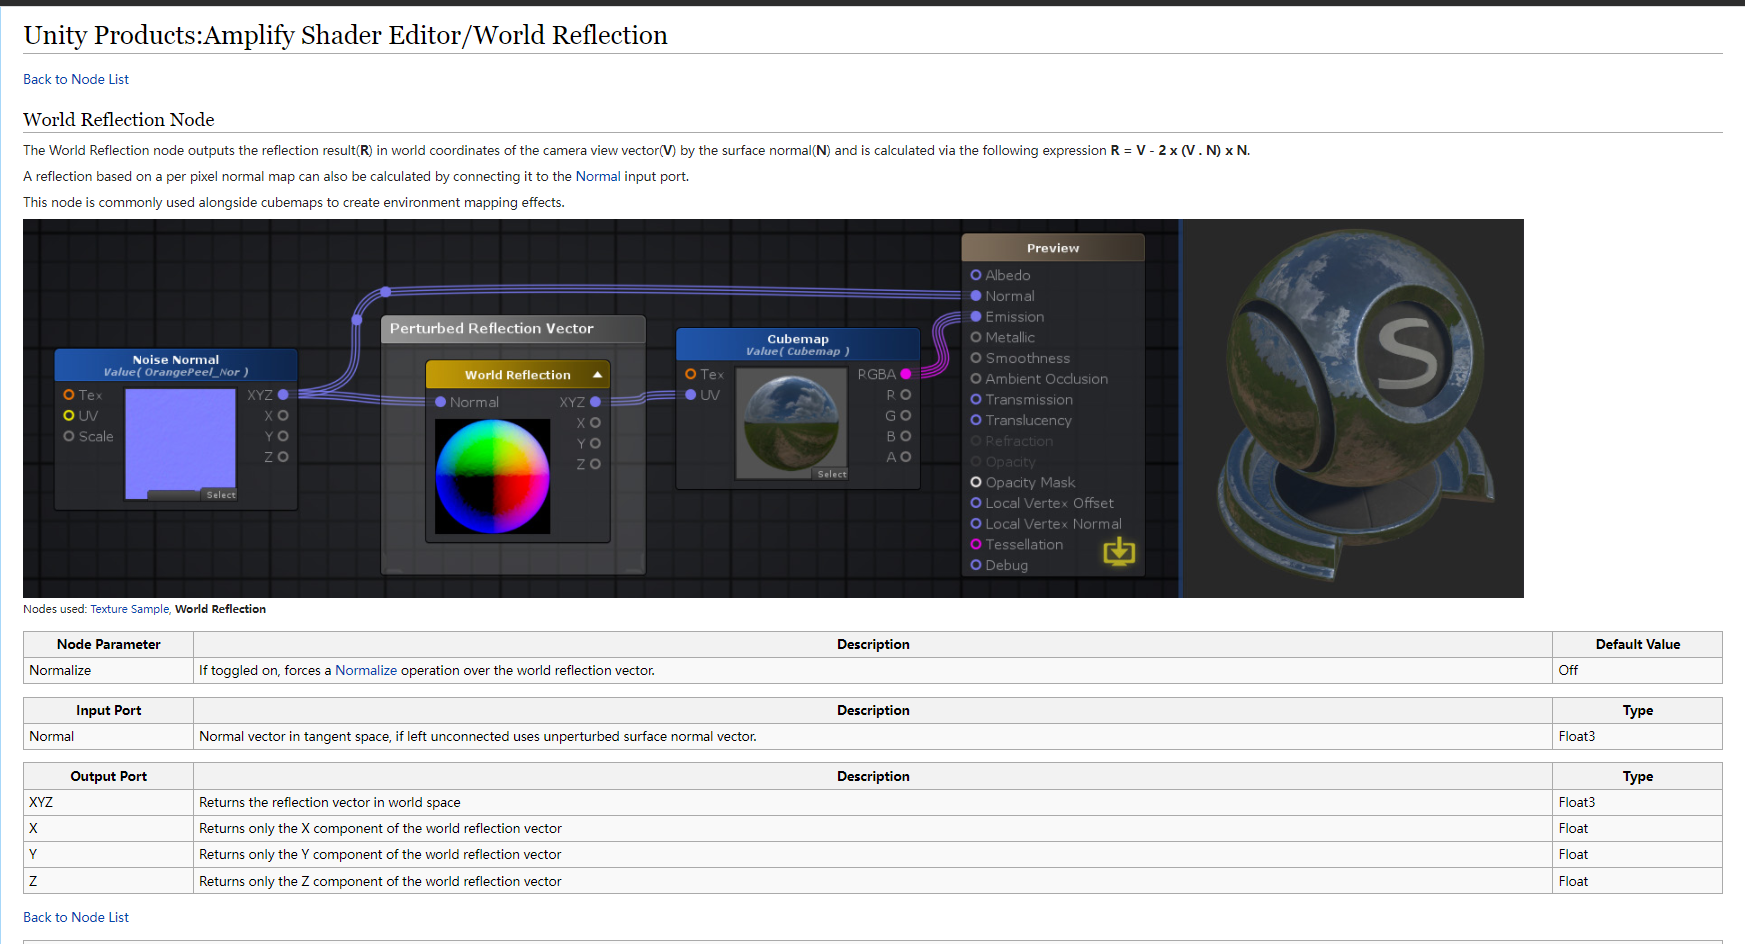Click the rainbow color wheel preview in World Reflection

493,476
